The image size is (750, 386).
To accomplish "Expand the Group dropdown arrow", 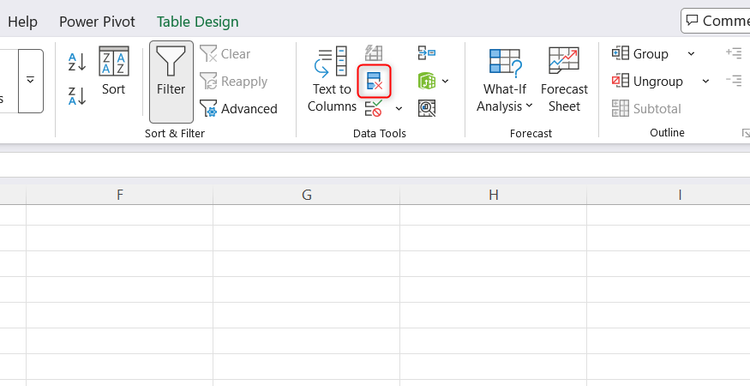I will [x=691, y=54].
